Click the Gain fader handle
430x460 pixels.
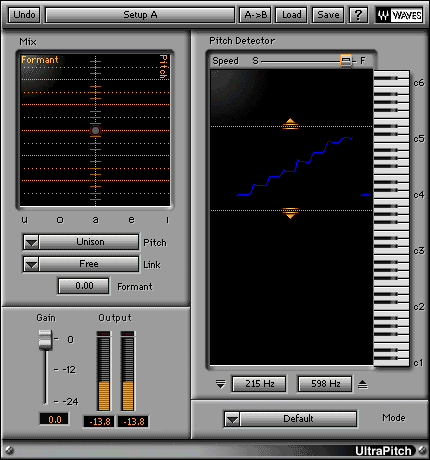[x=45, y=340]
